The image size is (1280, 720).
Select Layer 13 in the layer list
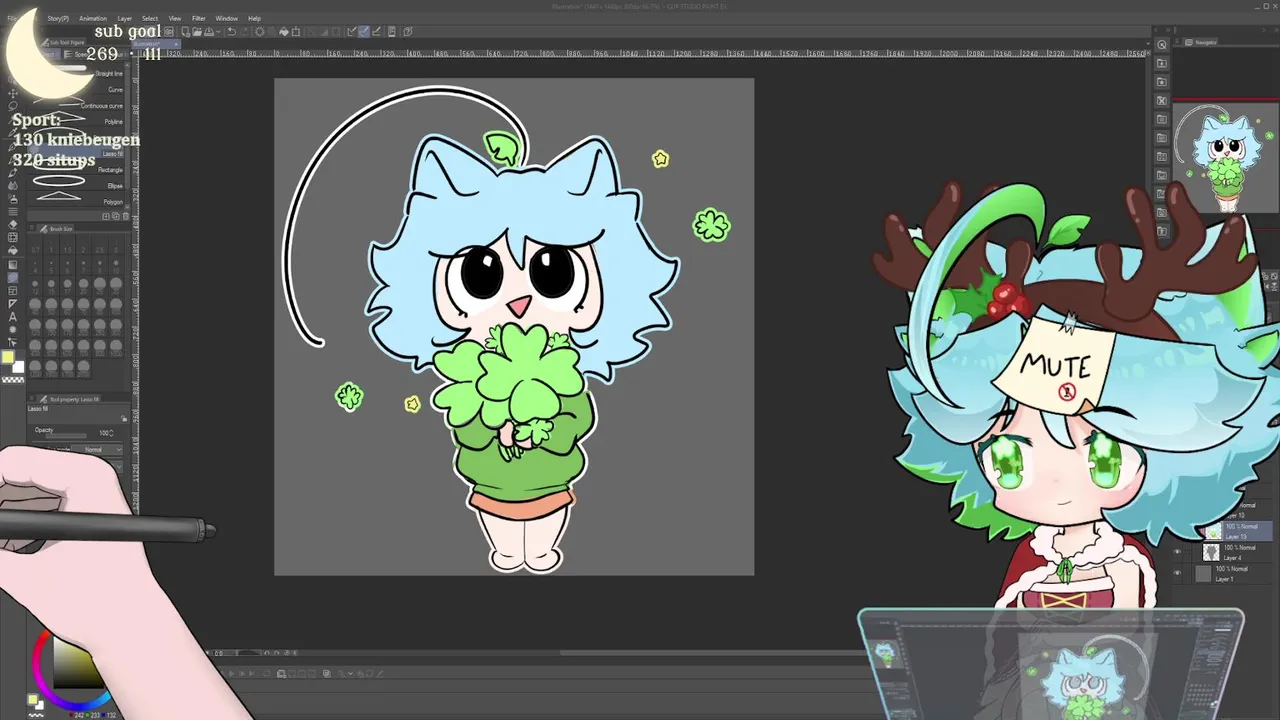point(1236,531)
